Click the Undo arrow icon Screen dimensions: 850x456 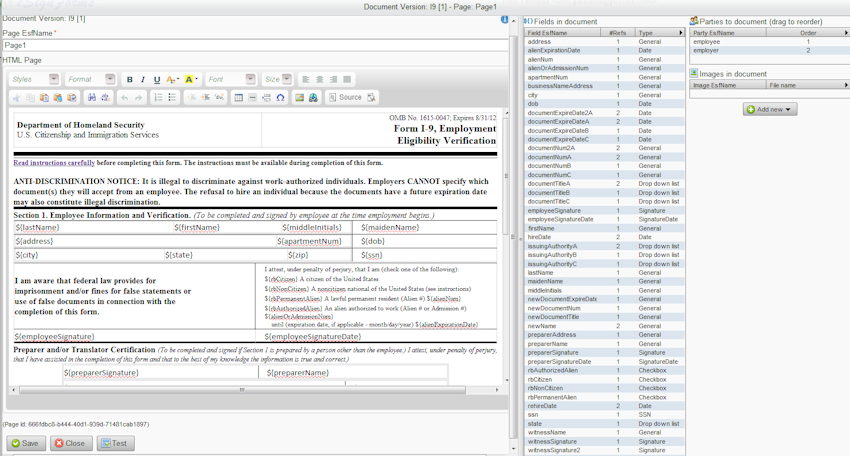point(125,98)
